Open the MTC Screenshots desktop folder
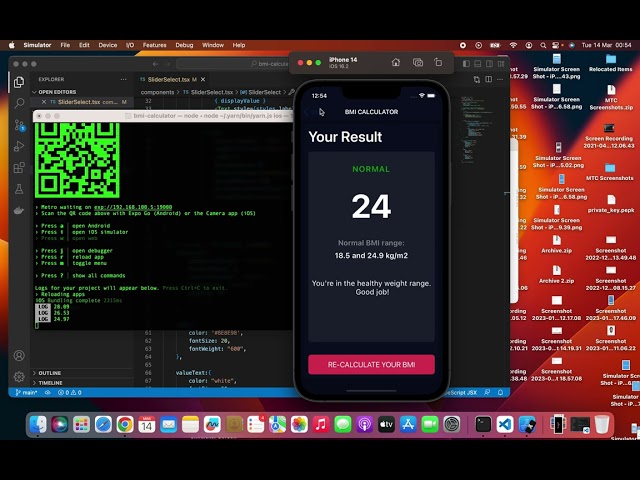The height and width of the screenshot is (480, 640). tap(610, 172)
